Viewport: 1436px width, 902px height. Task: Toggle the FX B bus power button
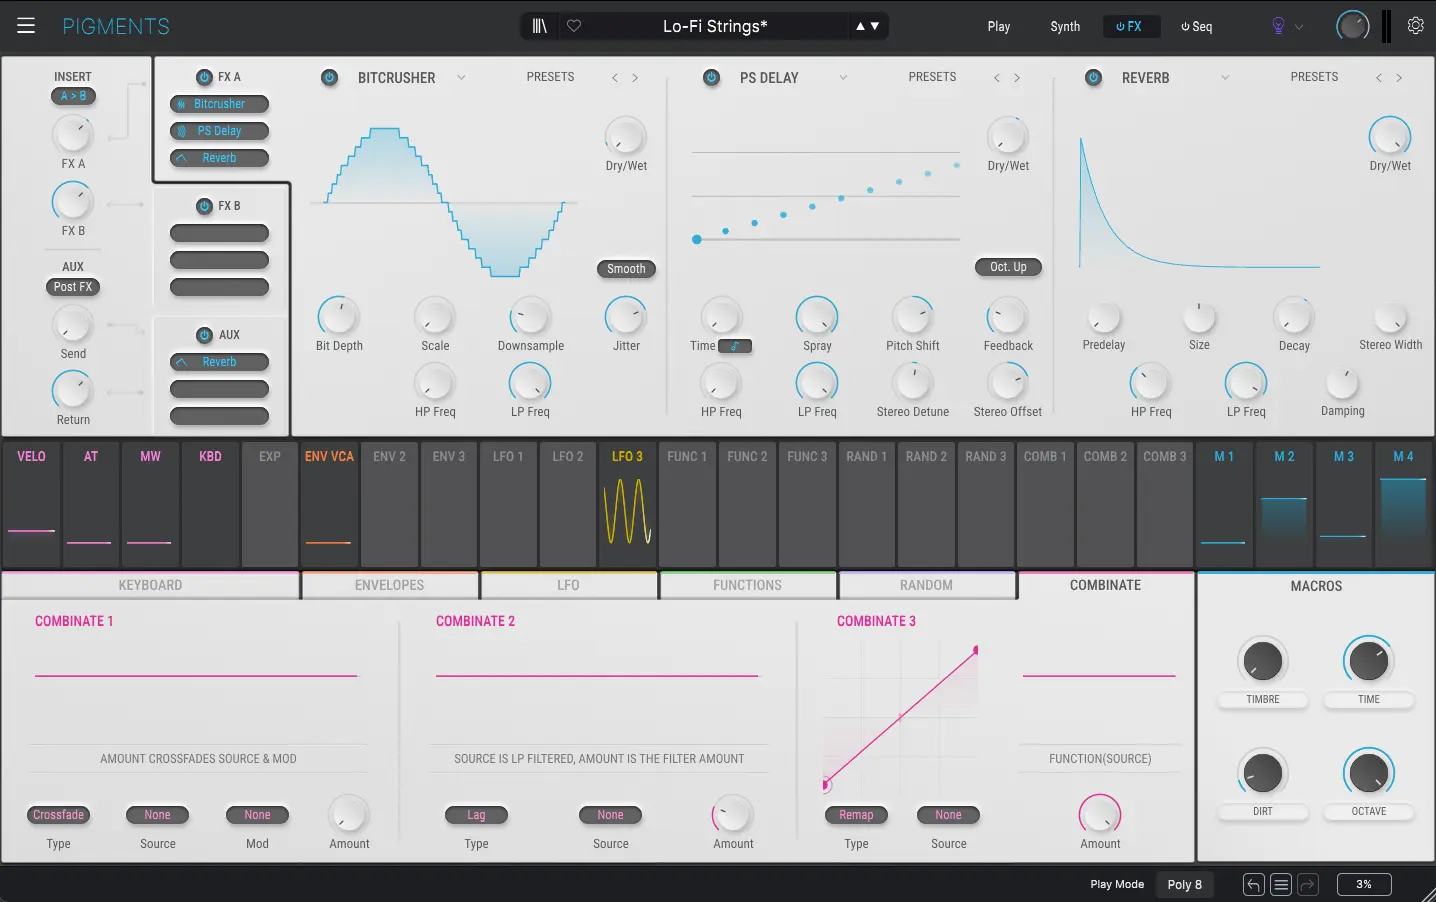click(204, 206)
